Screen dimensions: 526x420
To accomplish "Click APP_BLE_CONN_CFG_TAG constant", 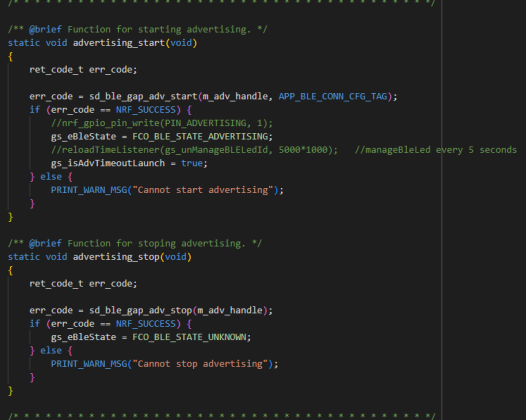I will coord(333,97).
